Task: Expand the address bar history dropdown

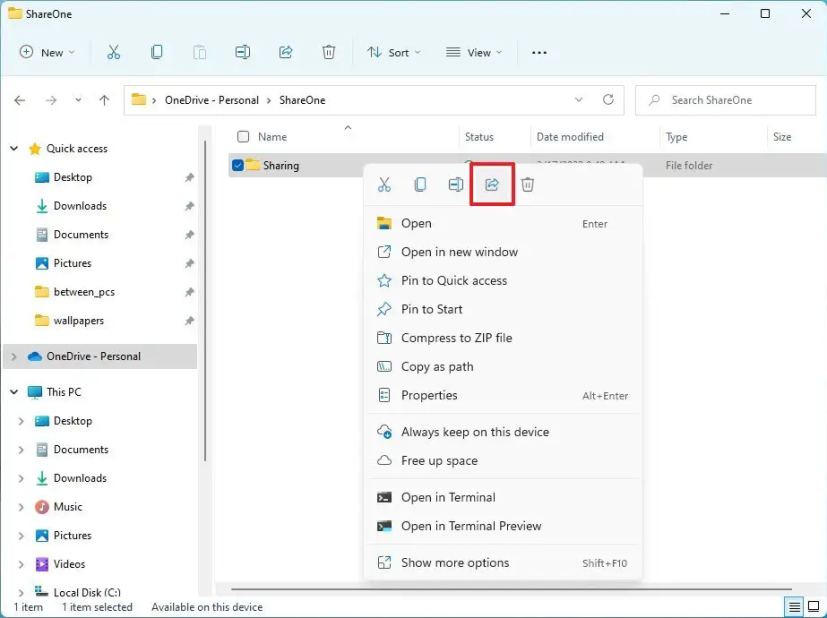Action: pos(579,100)
